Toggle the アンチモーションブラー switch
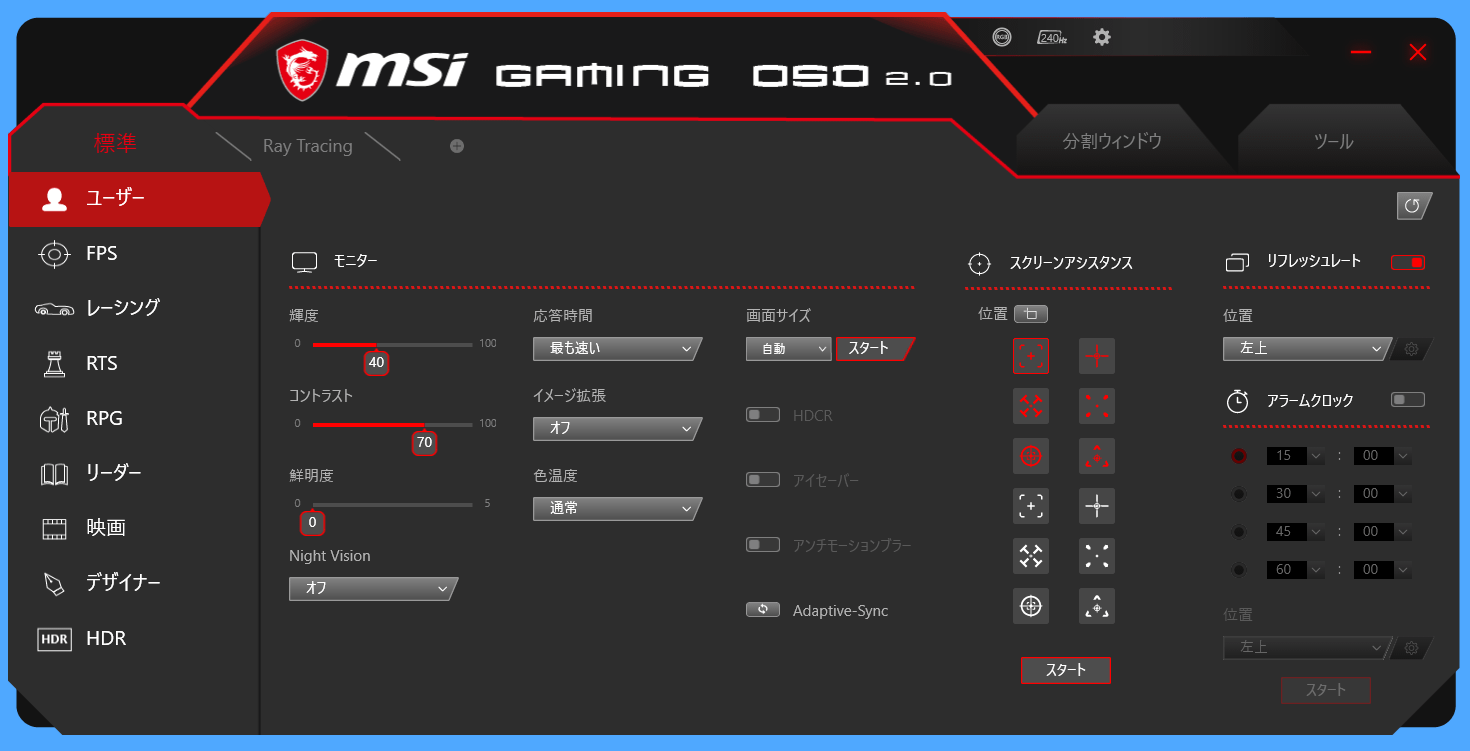The width and height of the screenshot is (1470, 751). pos(763,545)
